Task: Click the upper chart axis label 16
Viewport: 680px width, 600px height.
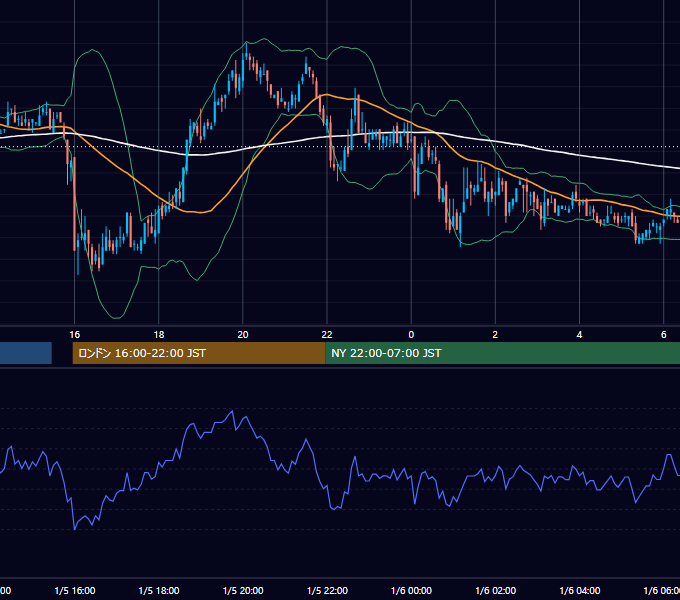Action: [75, 334]
